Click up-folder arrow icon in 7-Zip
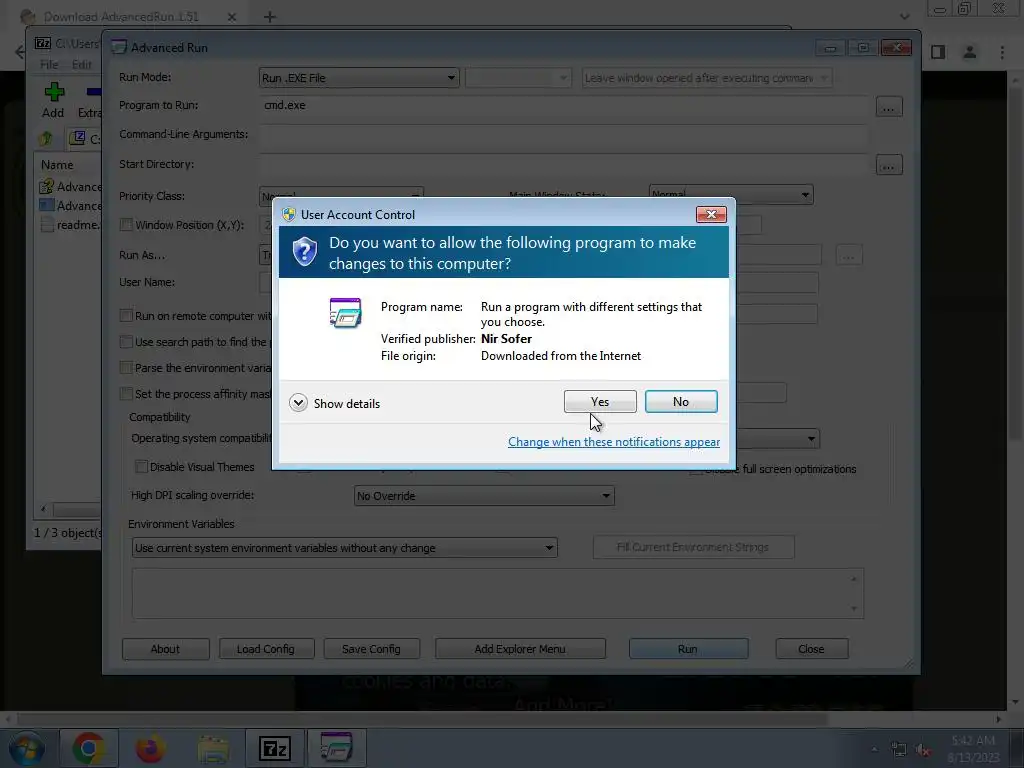 [x=46, y=138]
